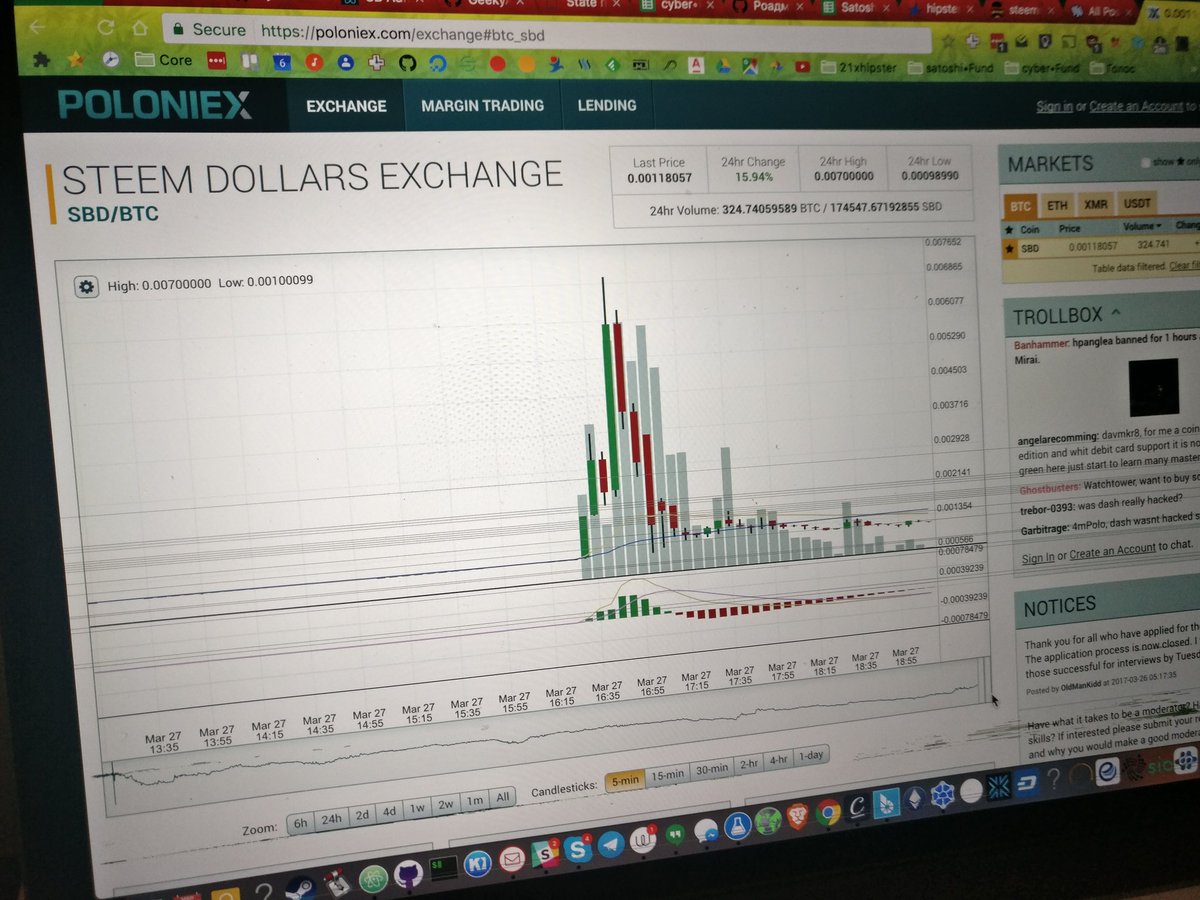
Task: Select the XMR markets tab
Action: point(1094,204)
